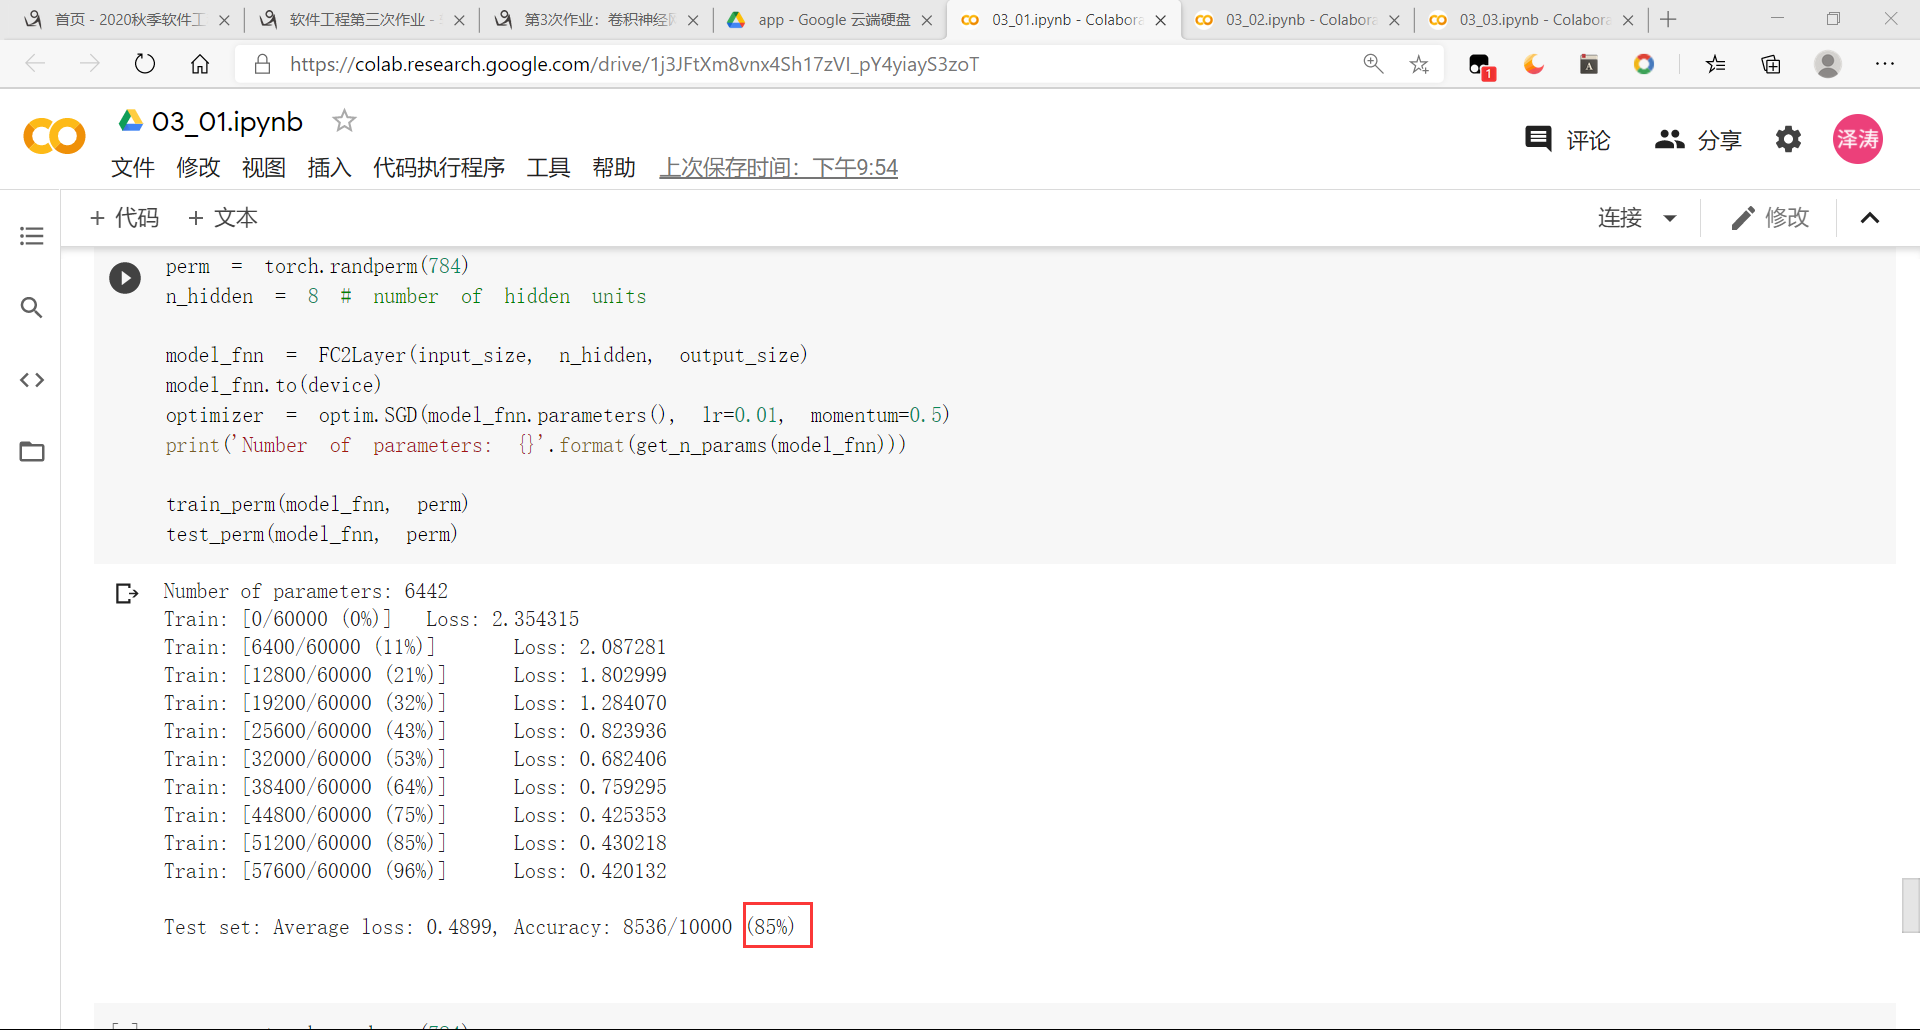1920x1030 pixels.
Task: Open the 视图 menu
Action: [x=264, y=168]
